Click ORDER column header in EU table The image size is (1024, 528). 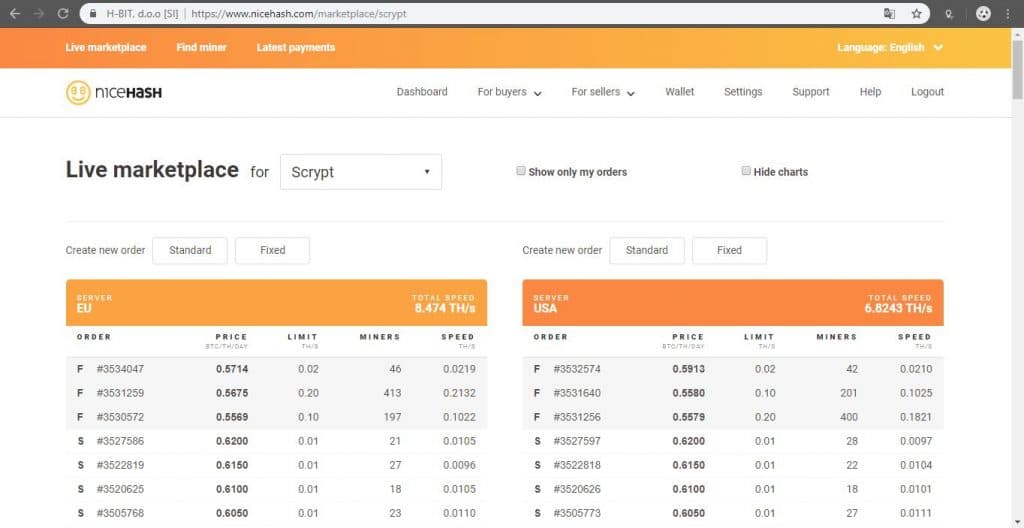point(94,337)
